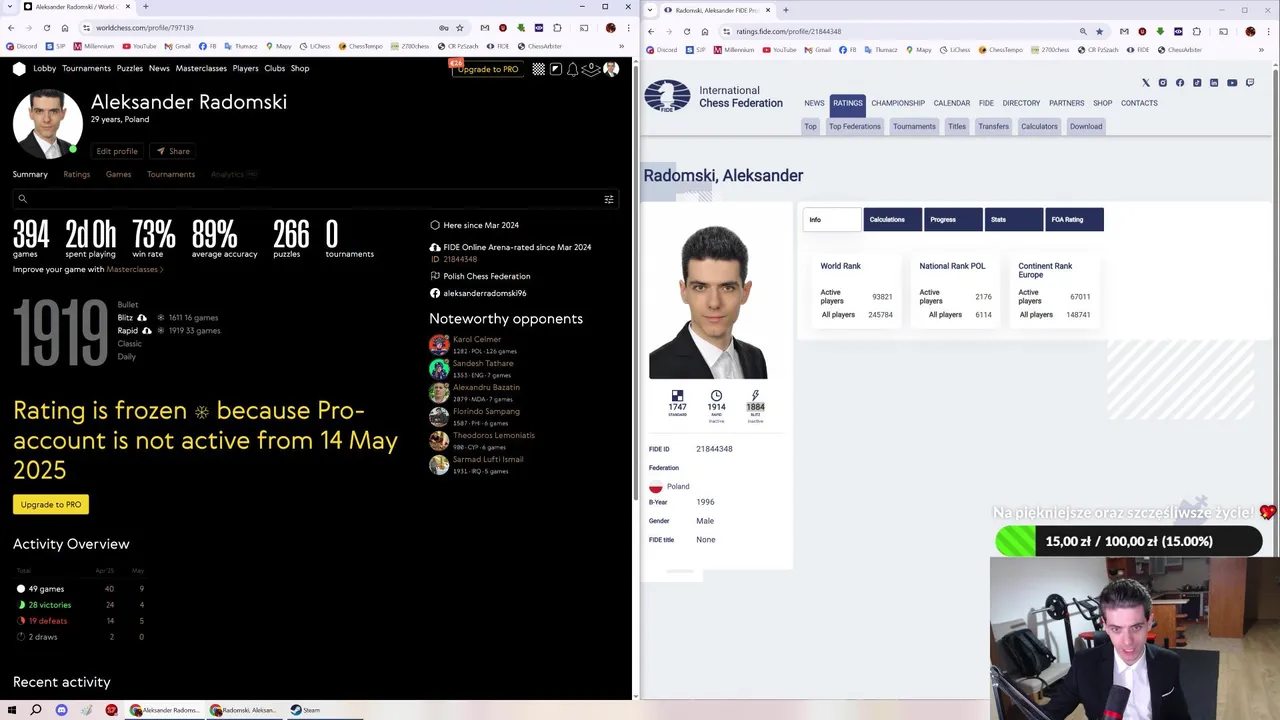The width and height of the screenshot is (1280, 720).
Task: Click the Edit profile button
Action: (117, 151)
